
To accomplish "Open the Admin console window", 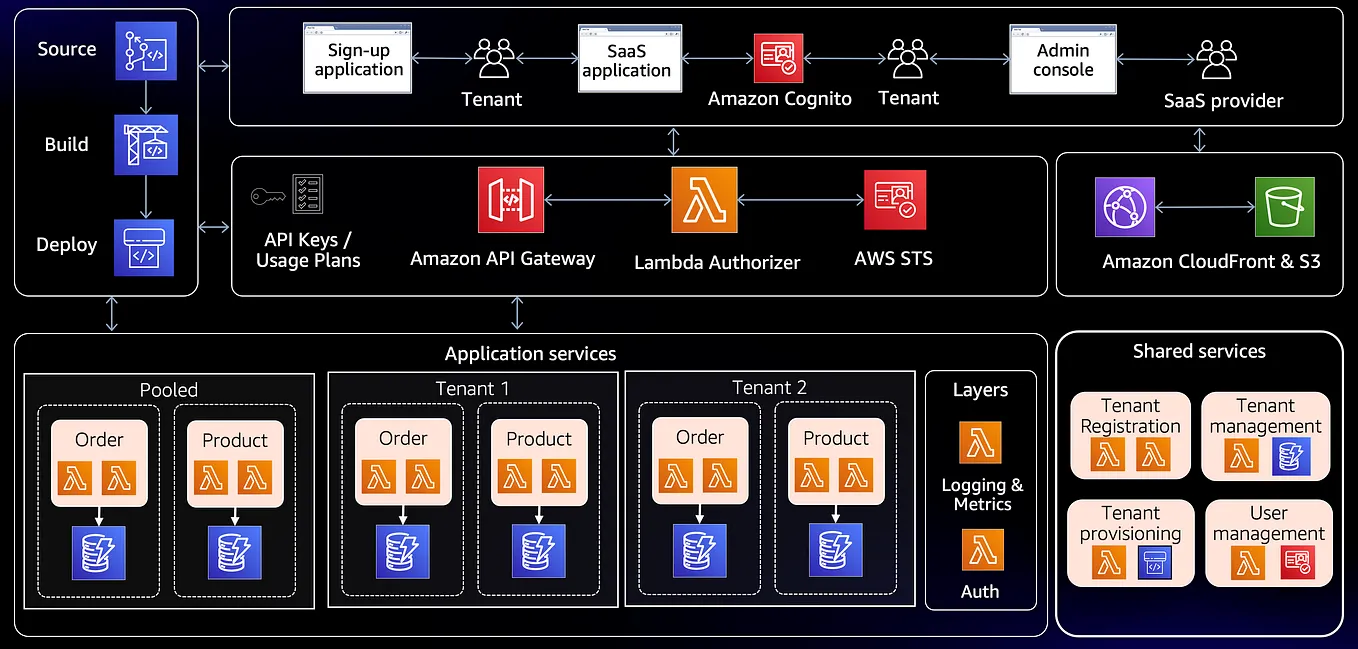I will click(x=1062, y=58).
